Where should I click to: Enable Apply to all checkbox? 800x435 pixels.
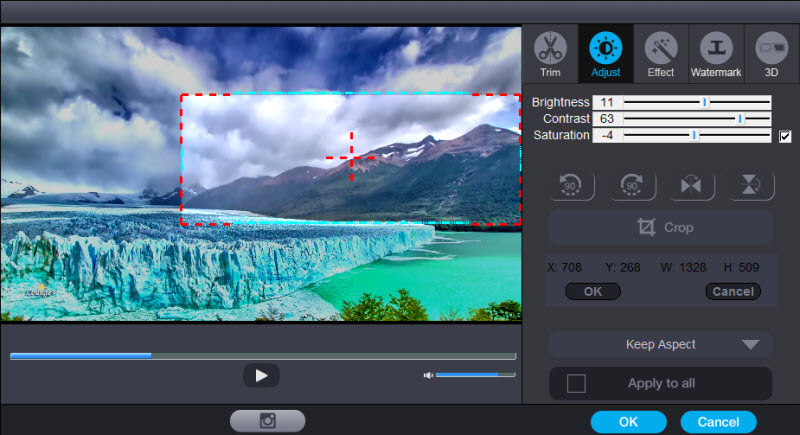[576, 383]
